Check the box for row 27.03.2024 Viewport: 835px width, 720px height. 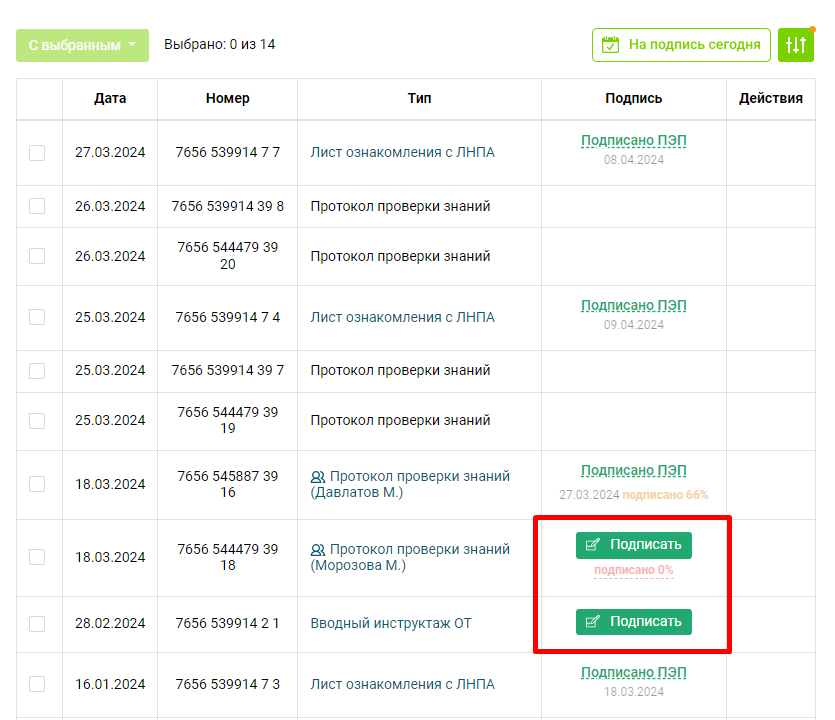[37, 153]
